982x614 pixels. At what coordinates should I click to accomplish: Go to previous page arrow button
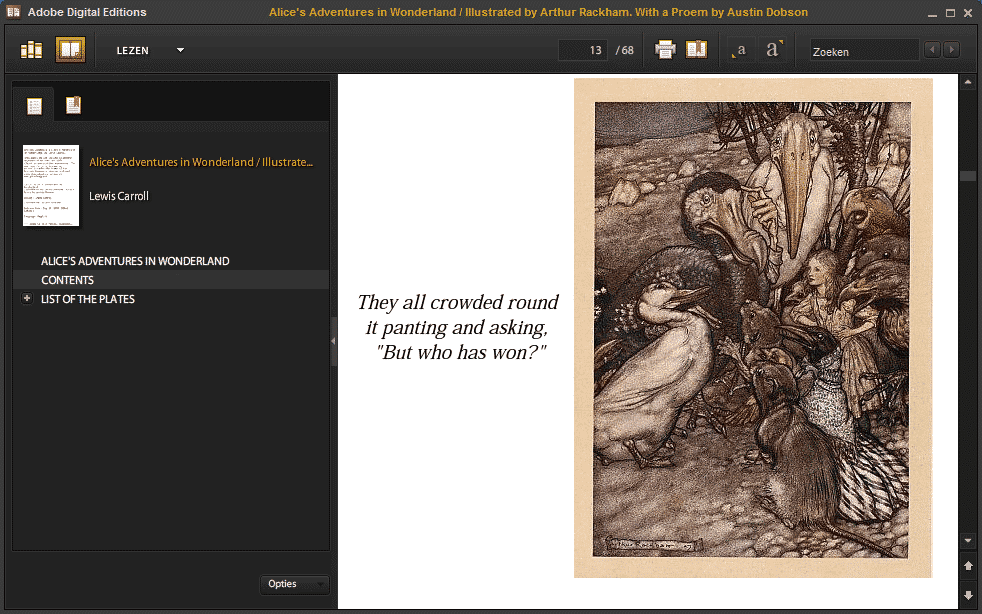(968, 566)
